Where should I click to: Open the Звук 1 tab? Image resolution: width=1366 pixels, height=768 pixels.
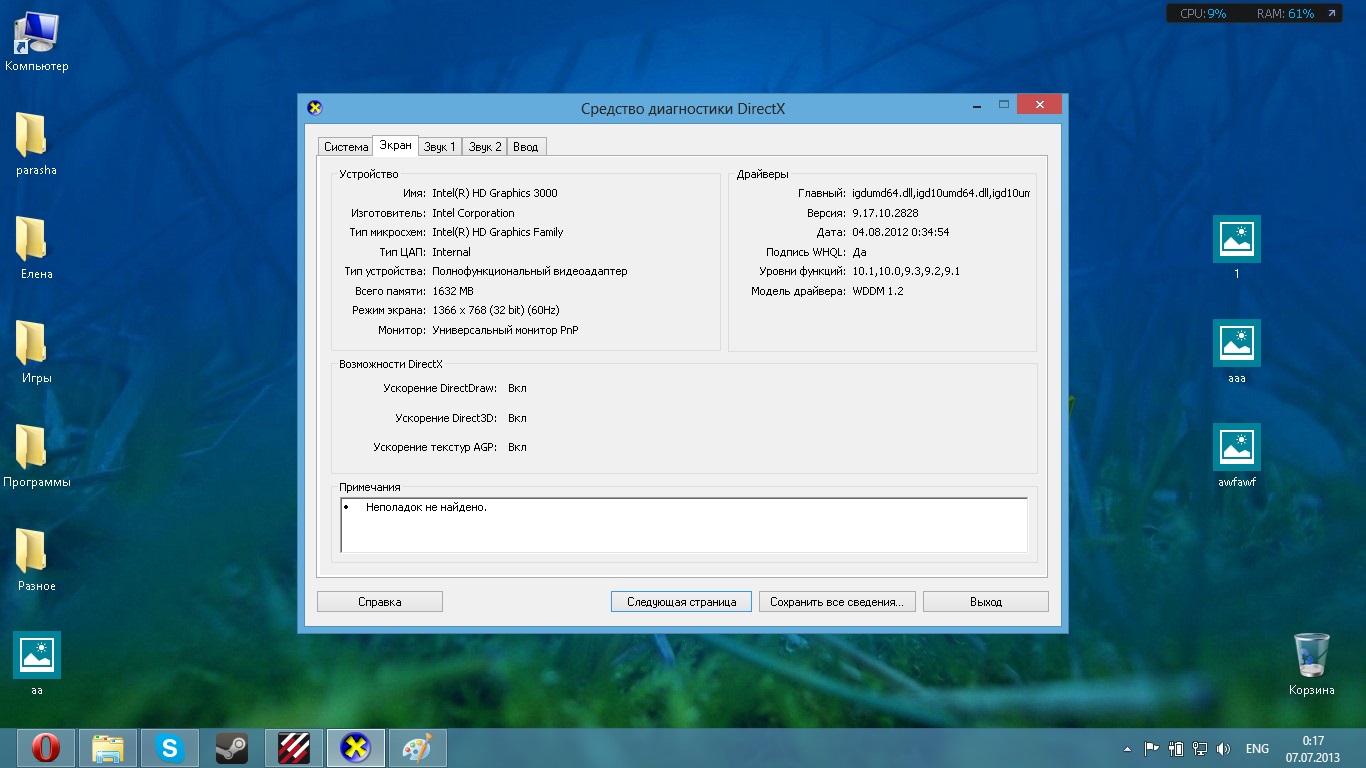coord(440,147)
